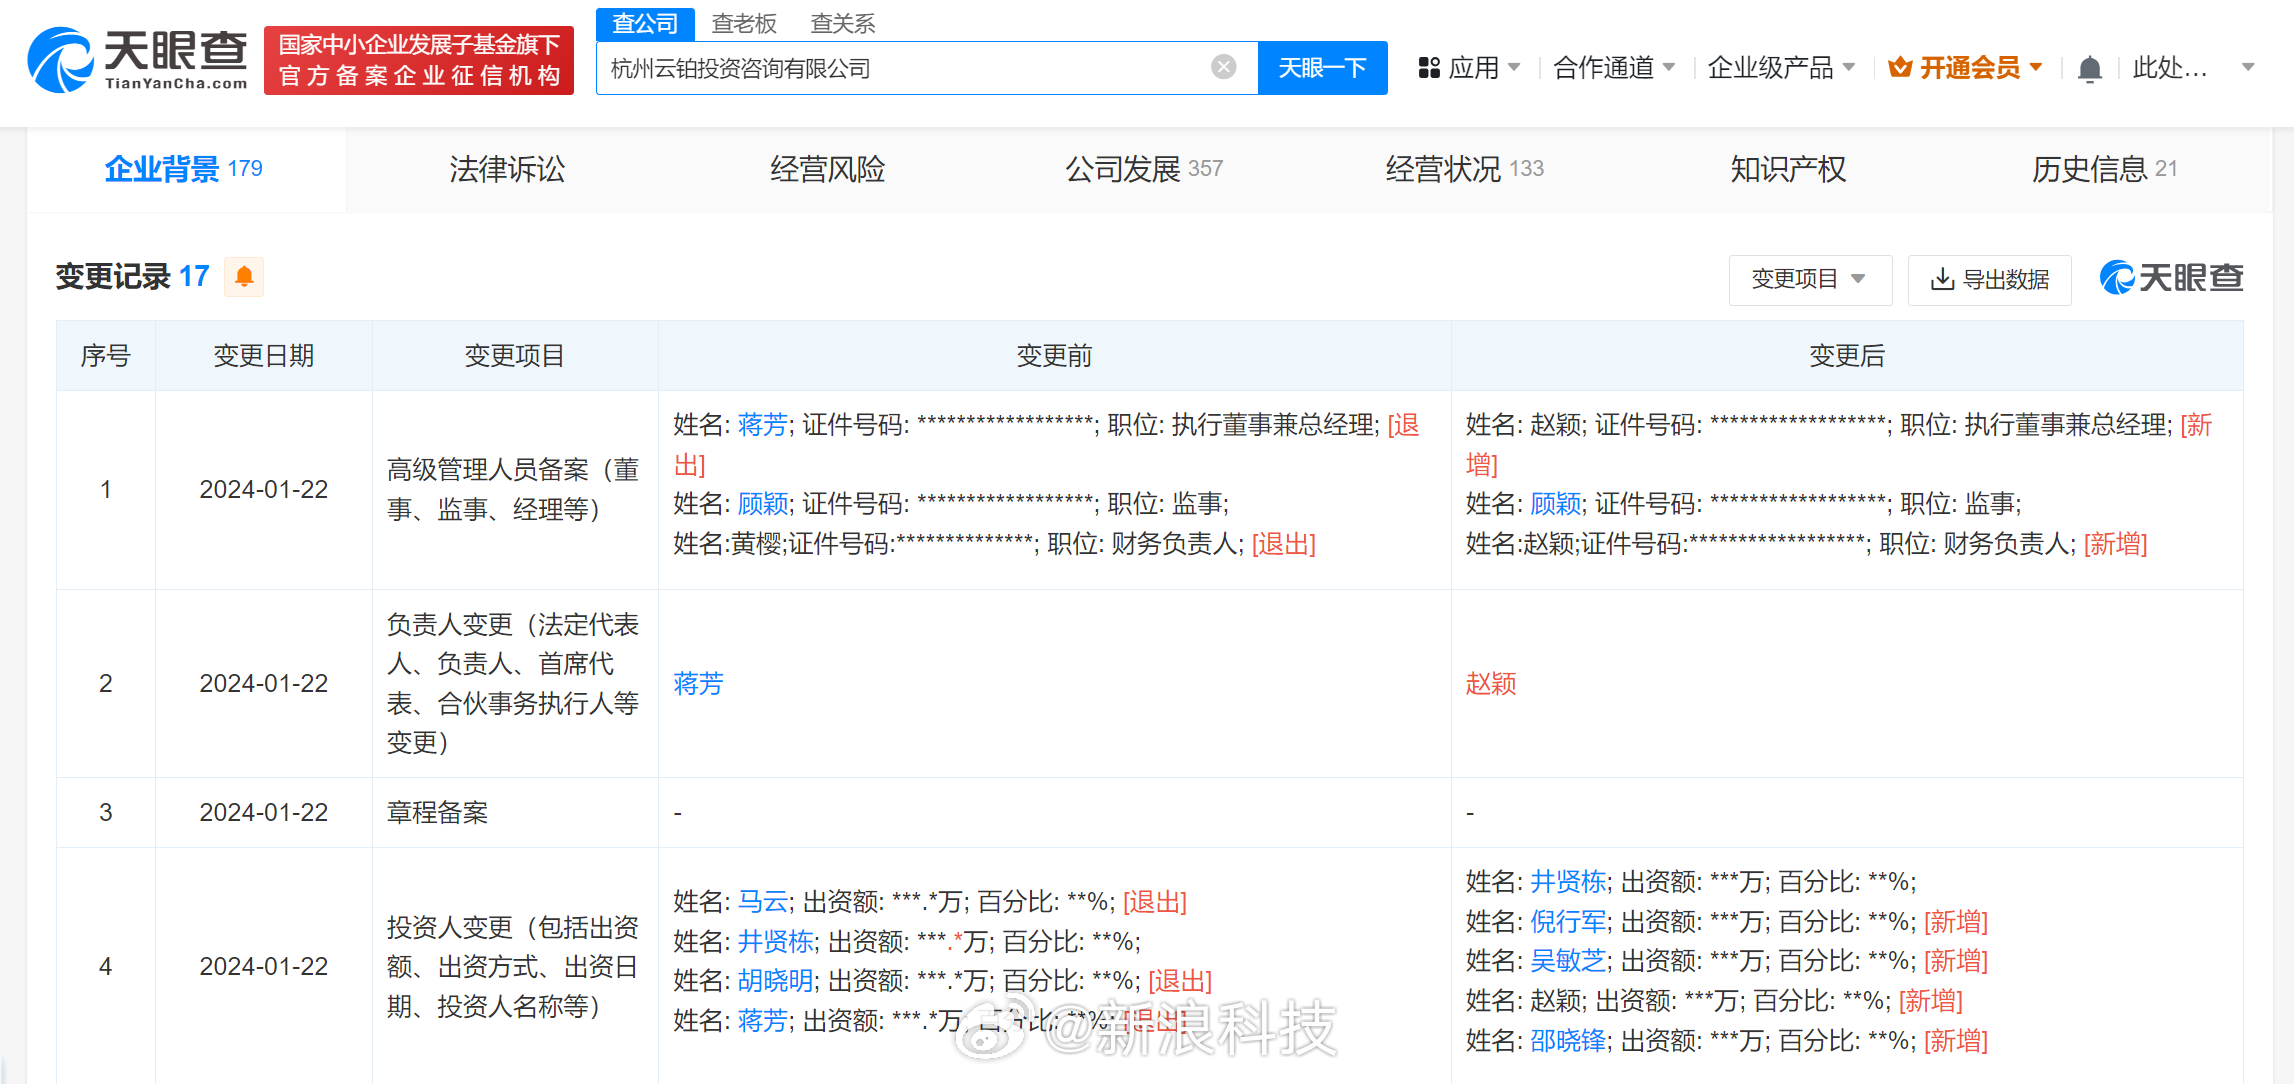Click the company name search field
2294x1084 pixels.
(x=900, y=68)
